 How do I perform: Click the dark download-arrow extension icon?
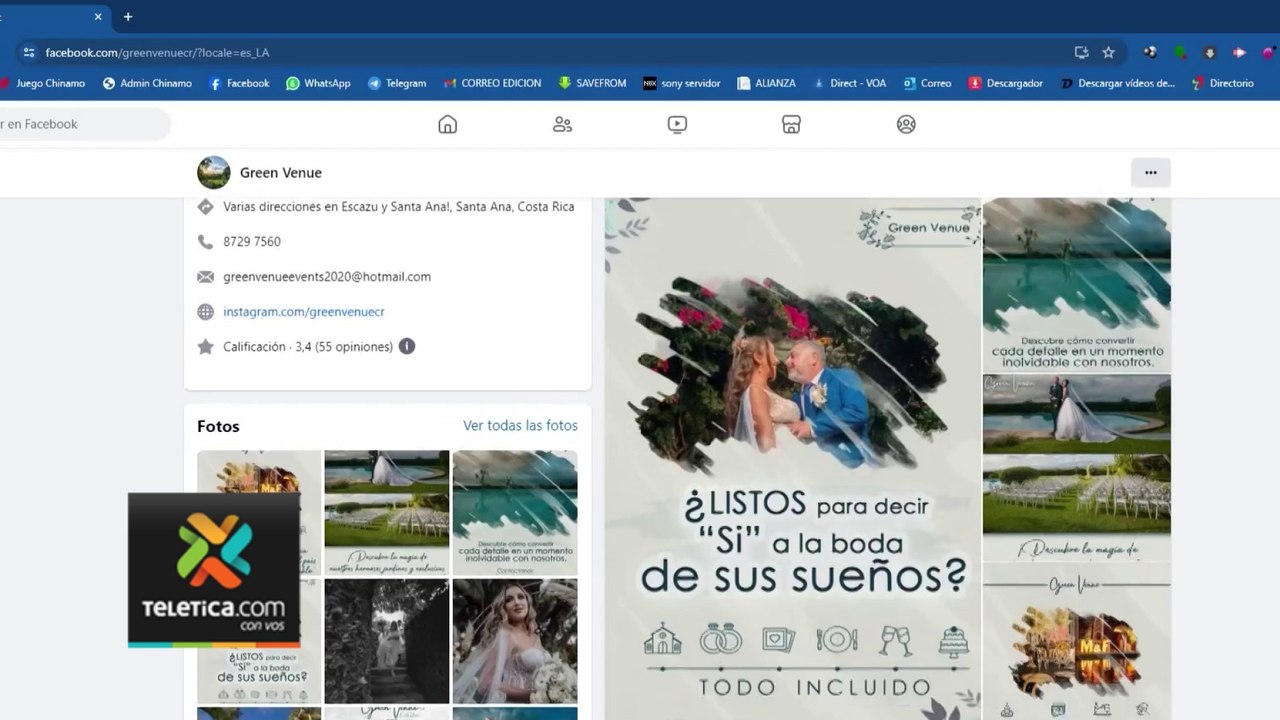coord(1209,53)
